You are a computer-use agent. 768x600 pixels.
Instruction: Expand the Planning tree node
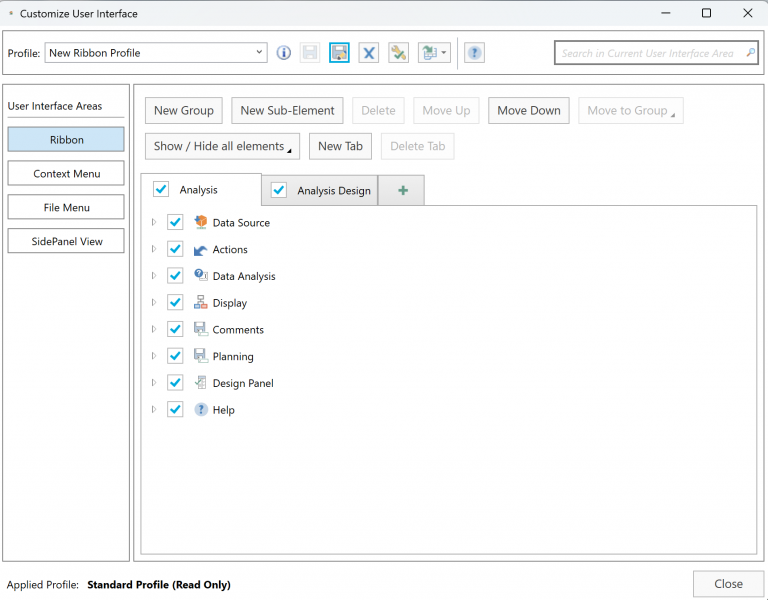(x=154, y=356)
